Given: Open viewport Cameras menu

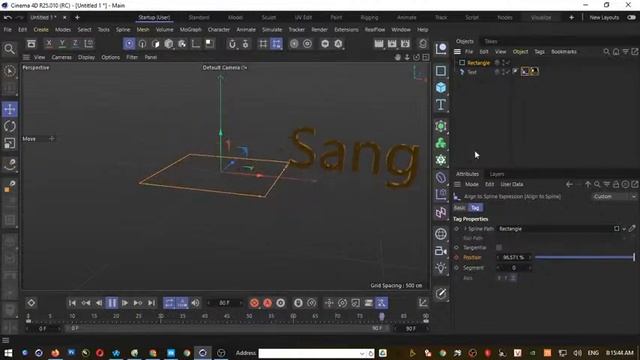Looking at the screenshot, I should [62, 57].
